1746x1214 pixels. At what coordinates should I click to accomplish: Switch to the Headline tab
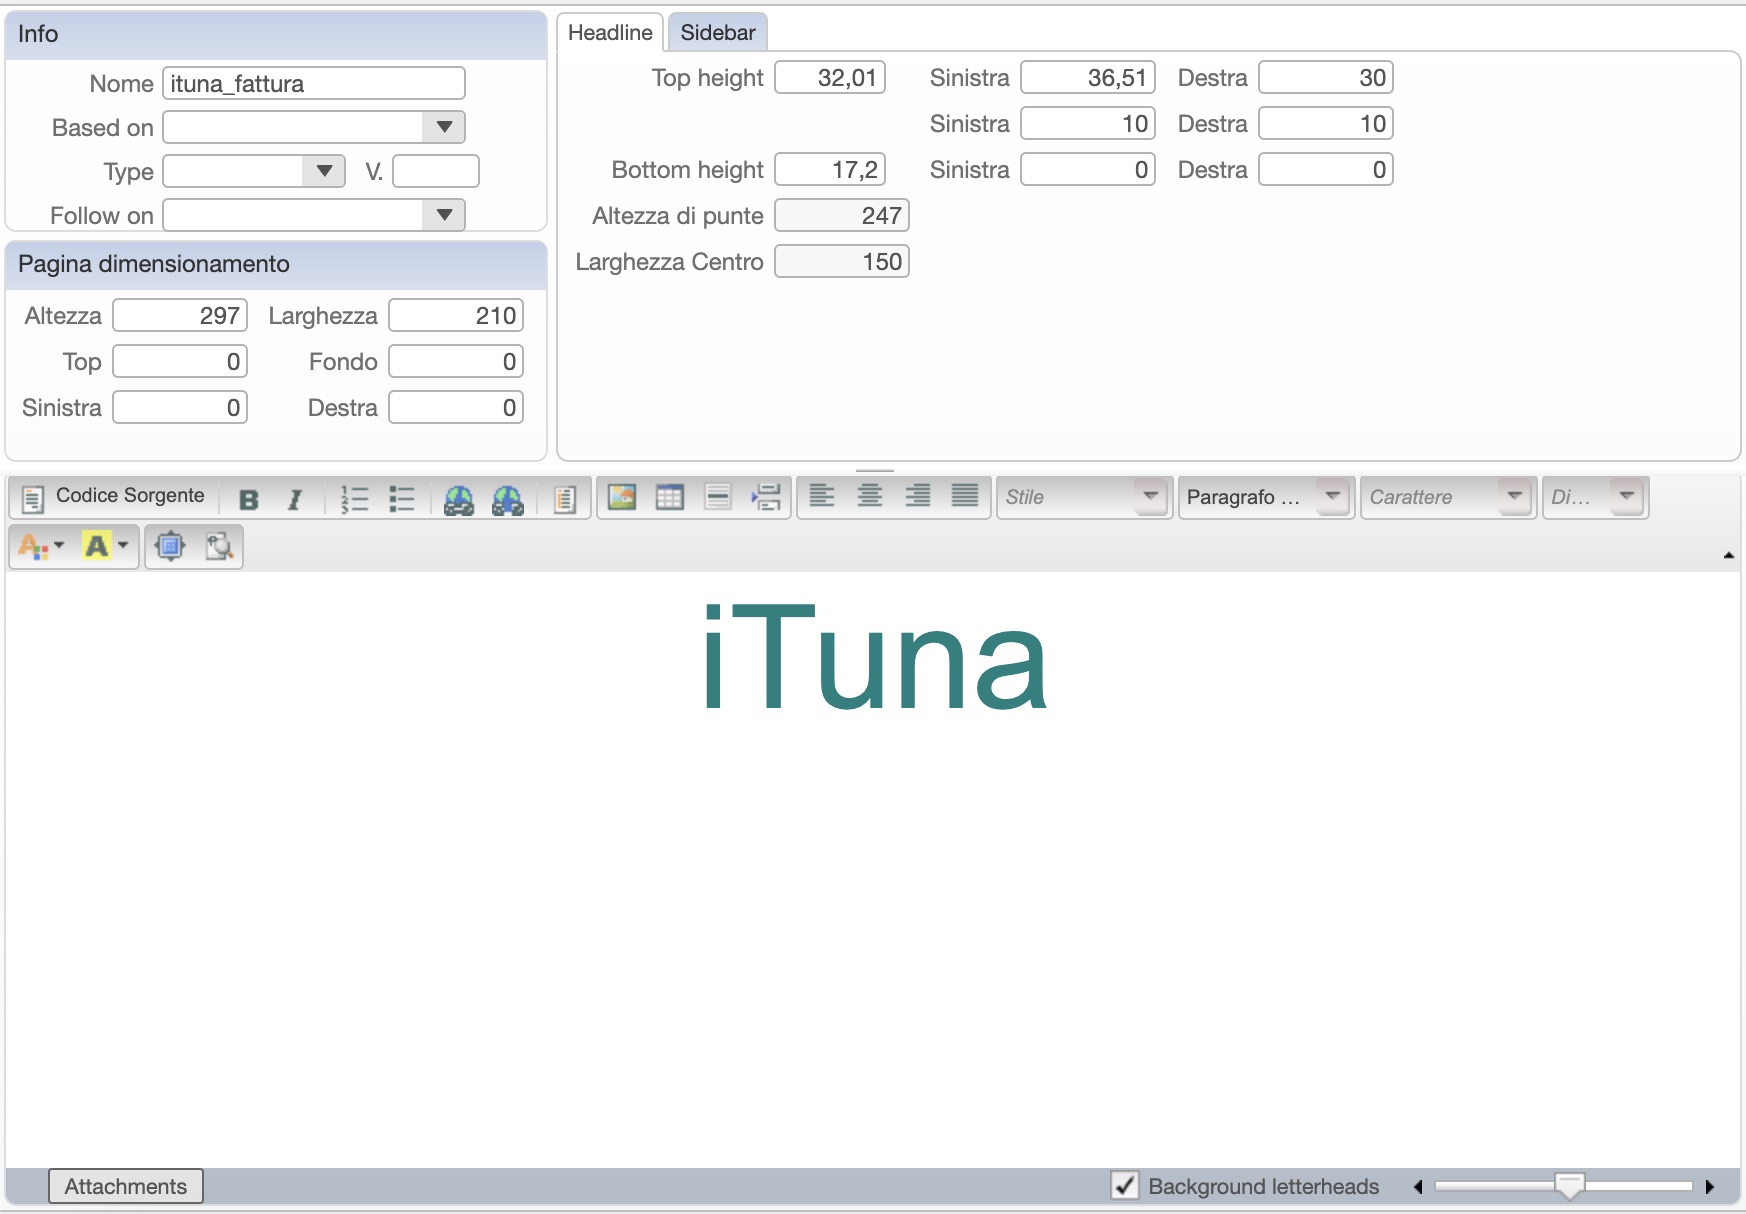610,33
